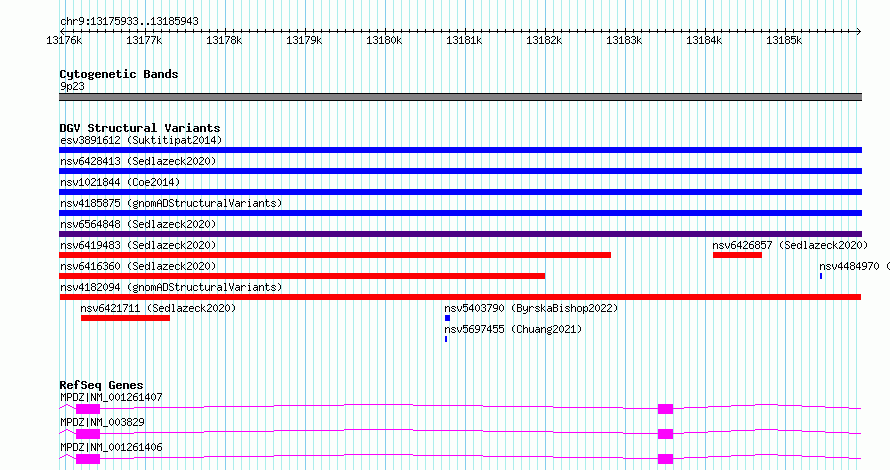Select the red bar under nsv6419483
The width and height of the screenshot is (890, 470).
click(335, 255)
